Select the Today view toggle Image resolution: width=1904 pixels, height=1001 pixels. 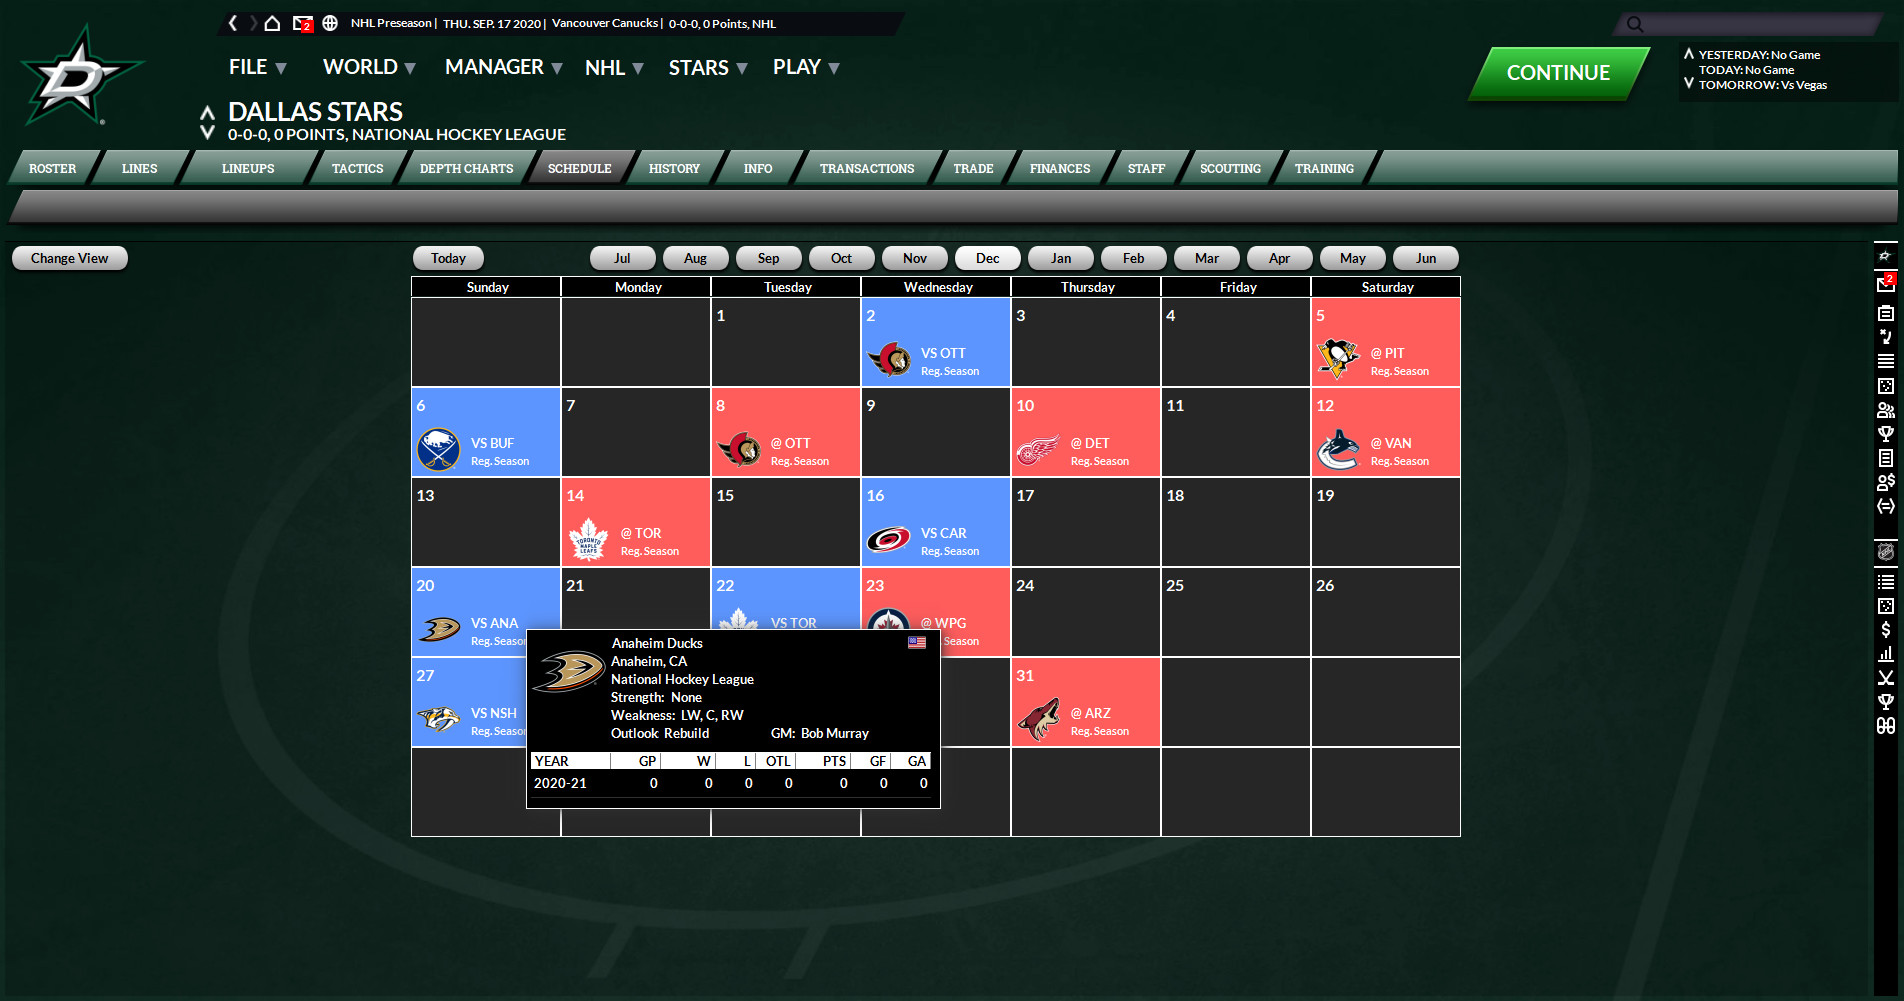tap(447, 258)
